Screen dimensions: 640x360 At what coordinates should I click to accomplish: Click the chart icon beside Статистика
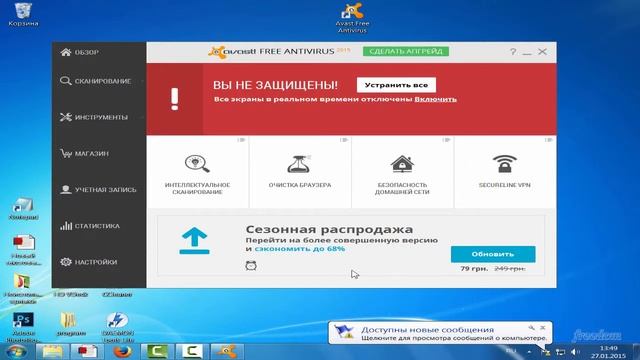pyautogui.click(x=66, y=226)
